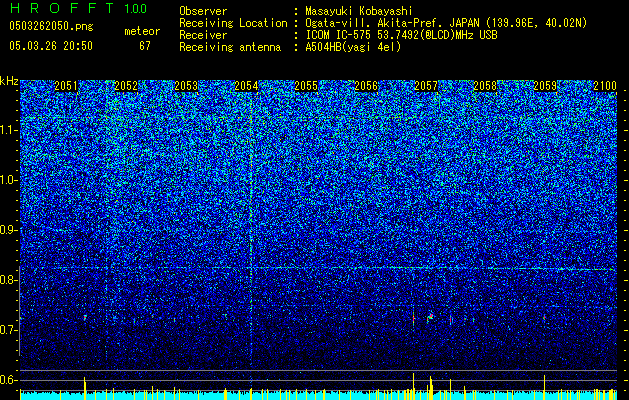Select the filename 0503262050.png
This screenshot has width=629, height=400.
(x=51, y=26)
